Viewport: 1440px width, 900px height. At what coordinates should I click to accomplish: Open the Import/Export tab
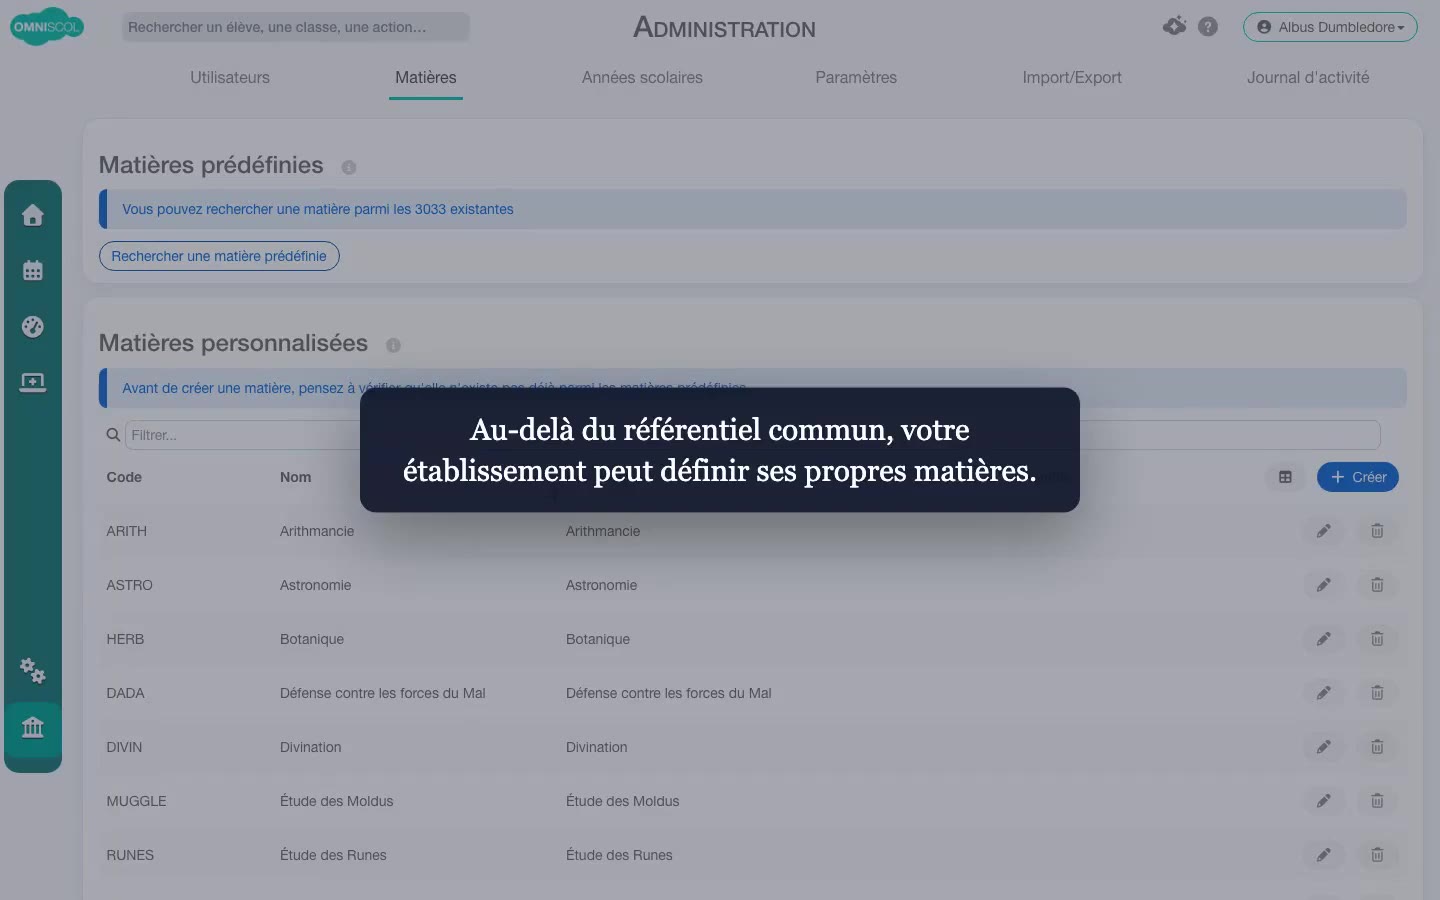[1072, 78]
